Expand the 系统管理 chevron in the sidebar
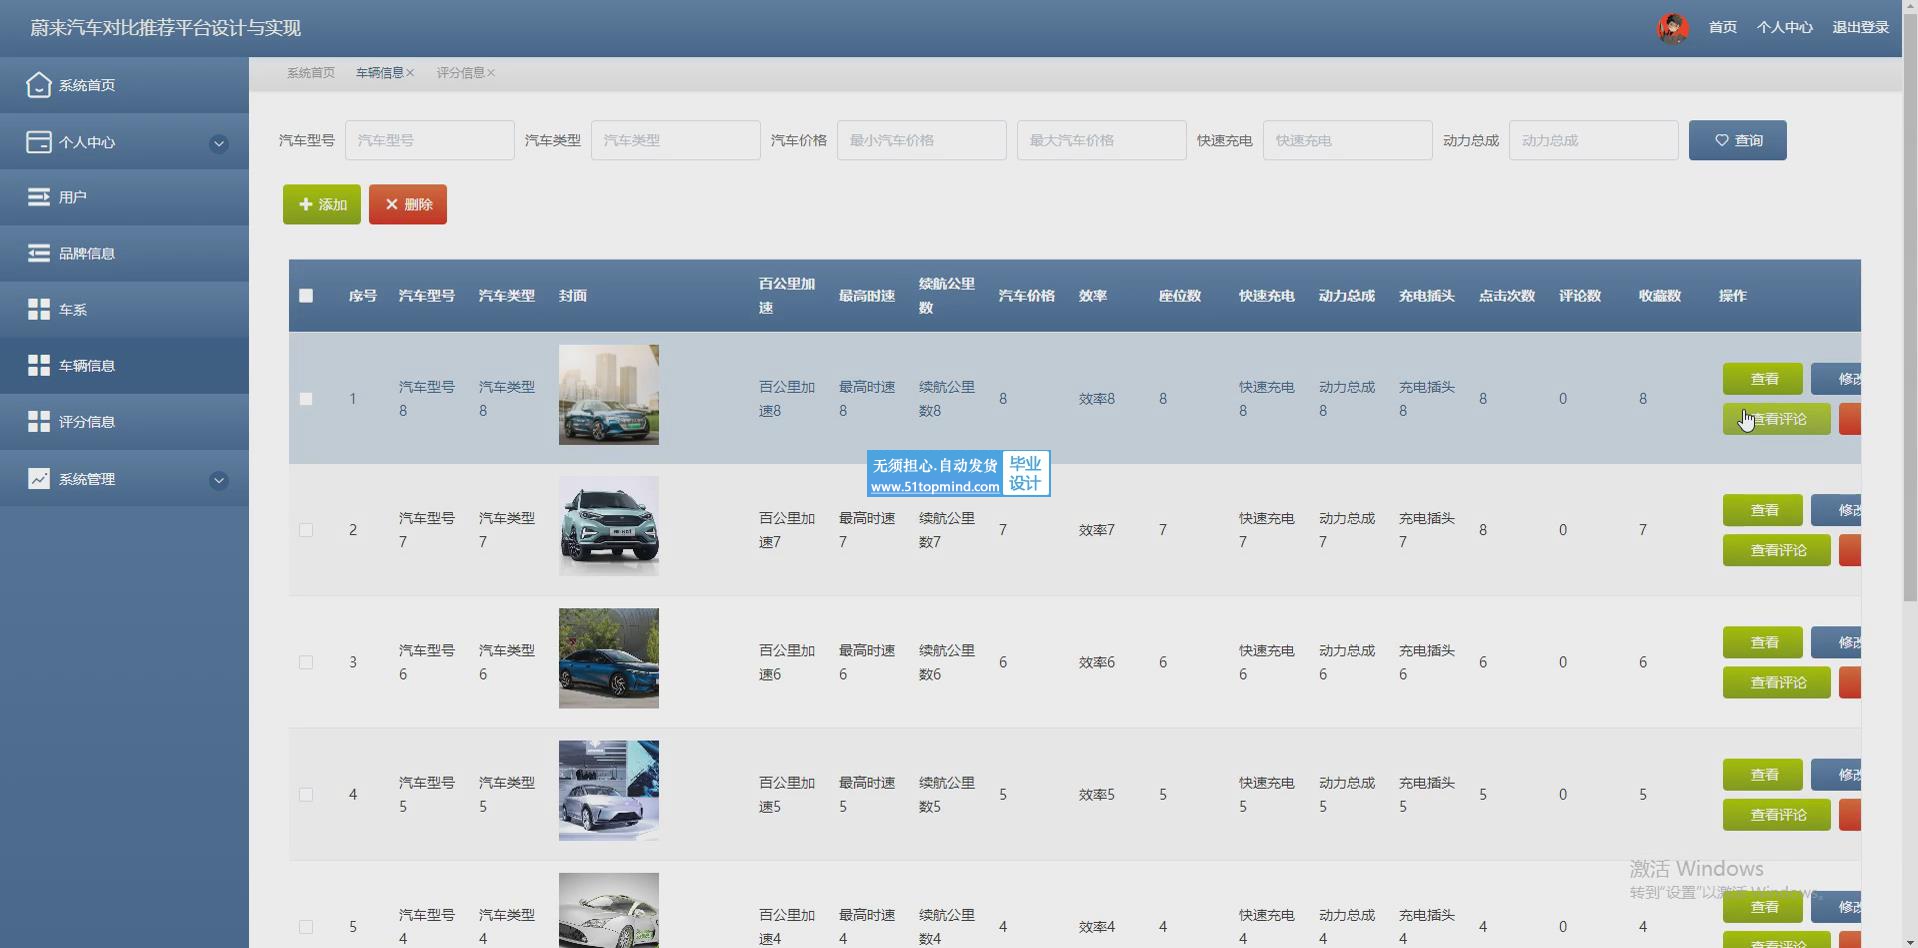The width and height of the screenshot is (1918, 948). click(218, 480)
